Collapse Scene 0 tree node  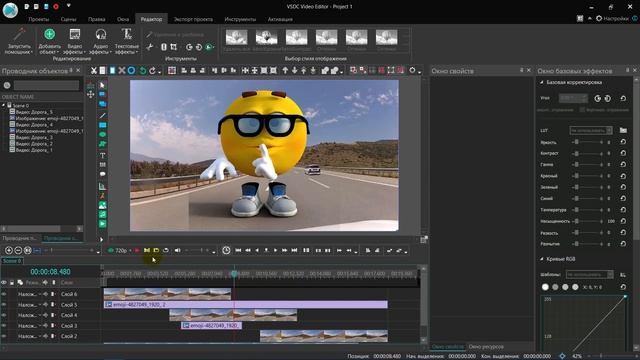(x=4, y=105)
